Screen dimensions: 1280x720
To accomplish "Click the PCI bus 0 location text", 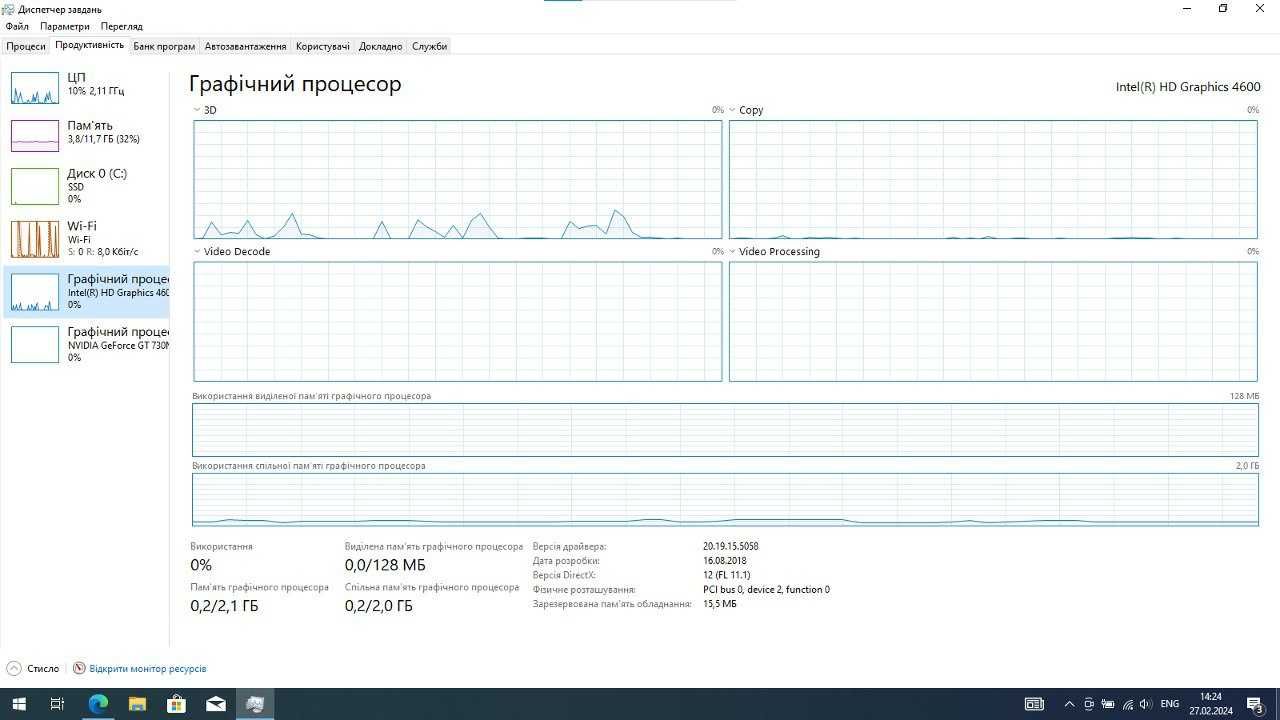I will pyautogui.click(x=766, y=589).
